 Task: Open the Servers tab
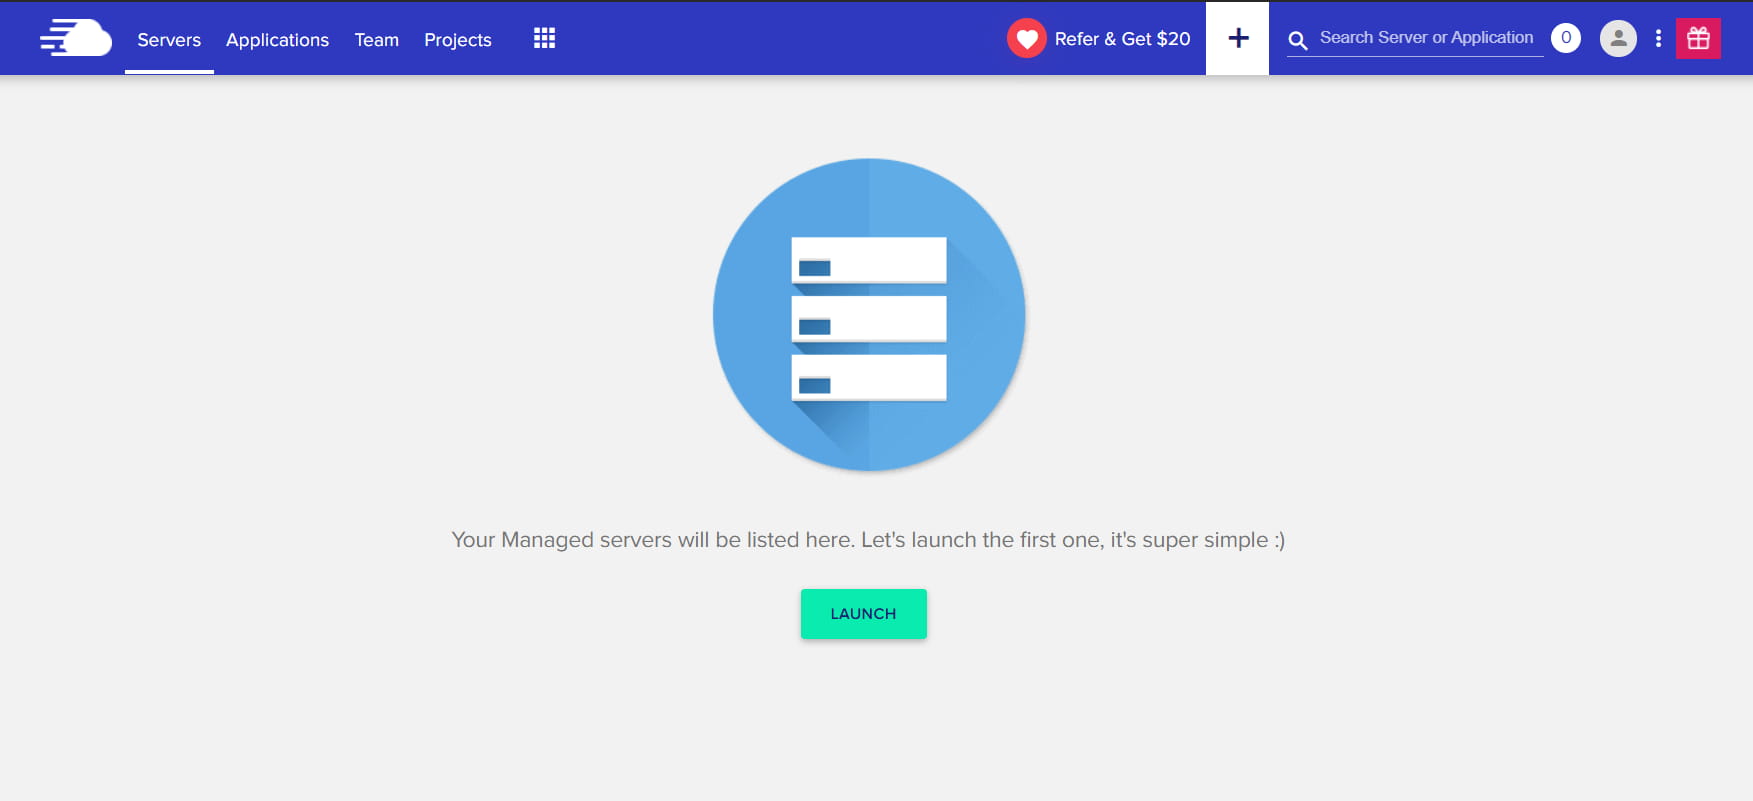click(169, 40)
